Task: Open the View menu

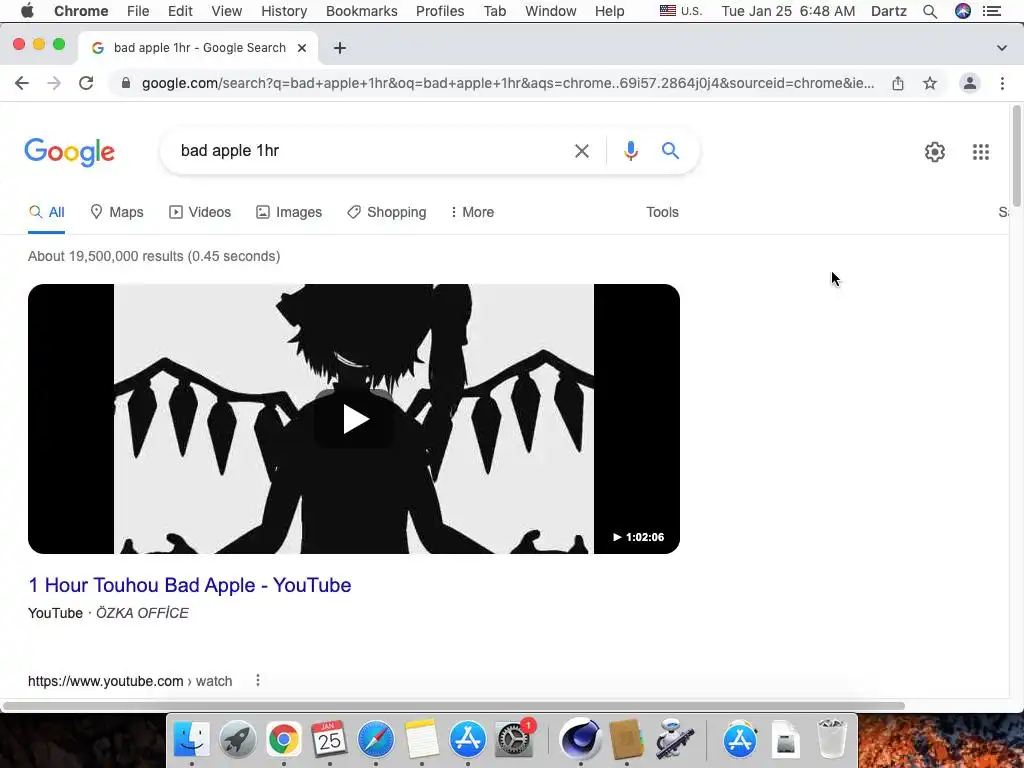Action: (227, 11)
